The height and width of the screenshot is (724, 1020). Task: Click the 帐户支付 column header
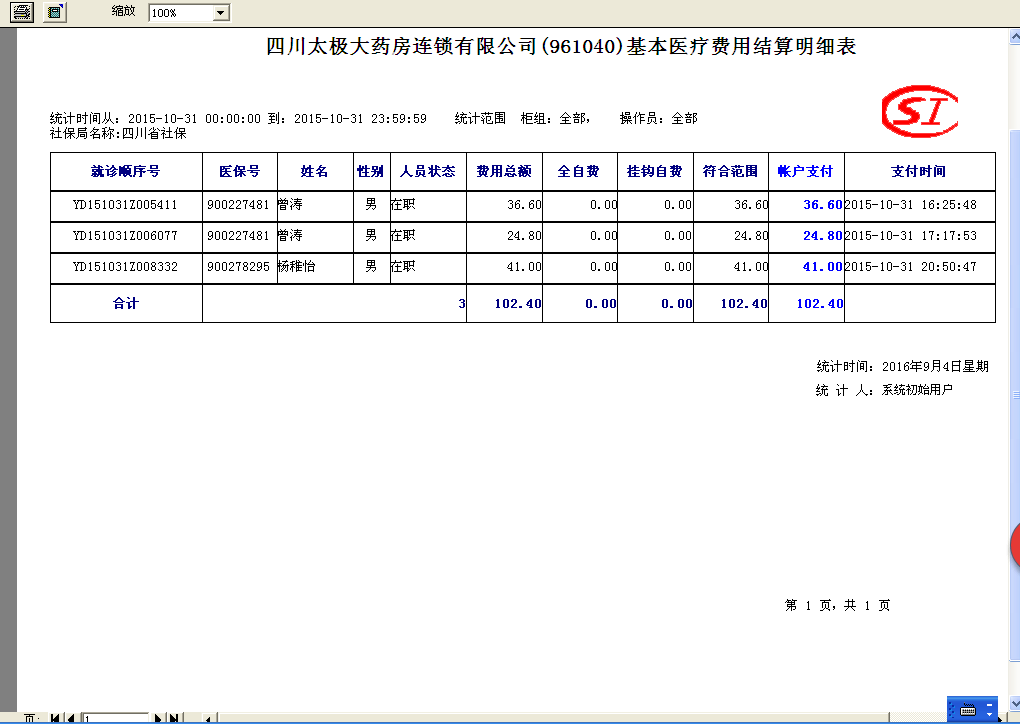(x=805, y=171)
